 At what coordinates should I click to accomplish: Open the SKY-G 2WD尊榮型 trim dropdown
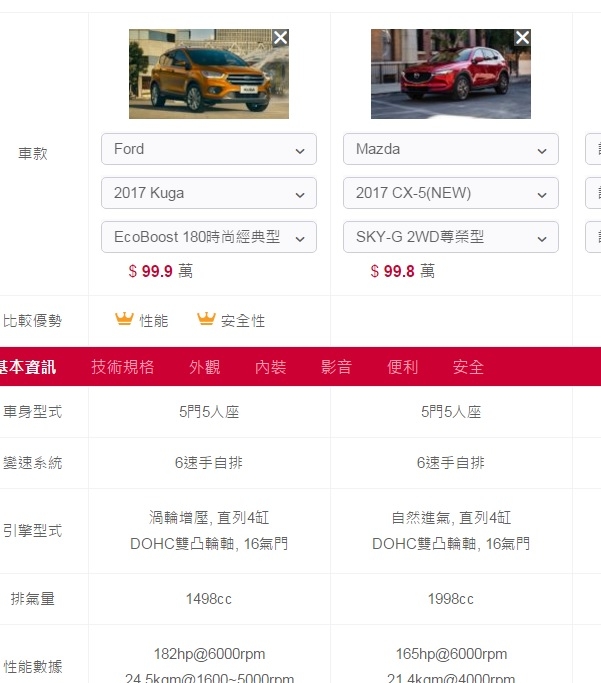point(451,237)
